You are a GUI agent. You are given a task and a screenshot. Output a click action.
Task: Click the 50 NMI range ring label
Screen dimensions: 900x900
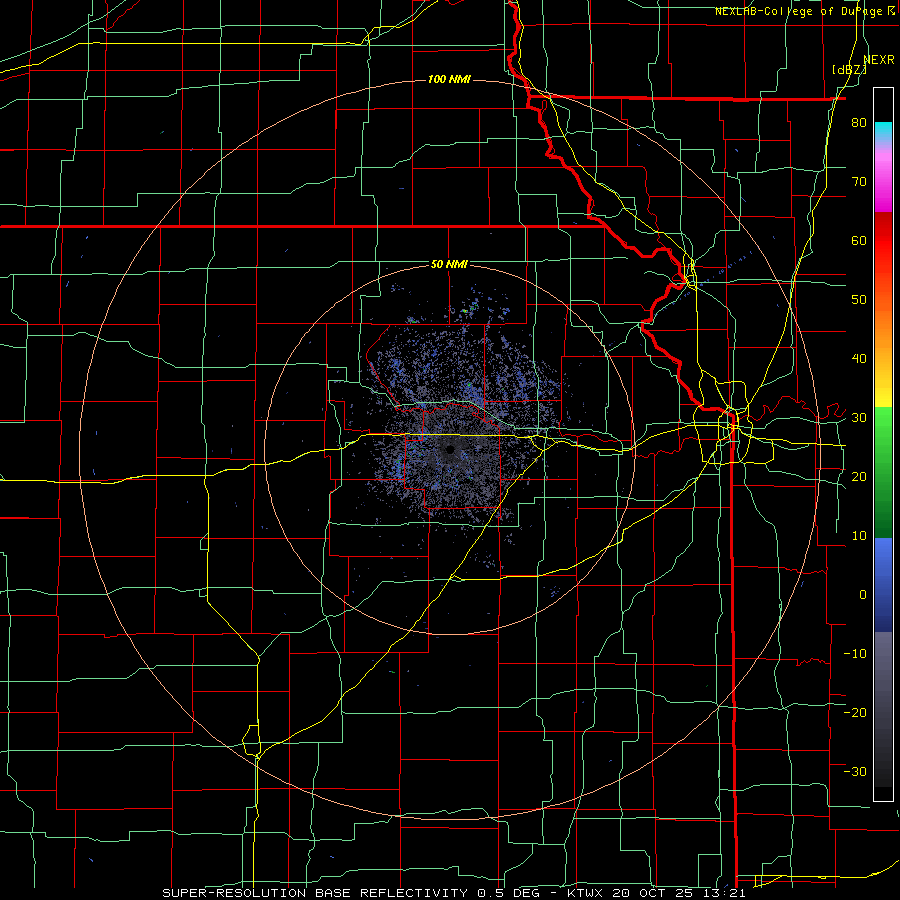point(449,265)
